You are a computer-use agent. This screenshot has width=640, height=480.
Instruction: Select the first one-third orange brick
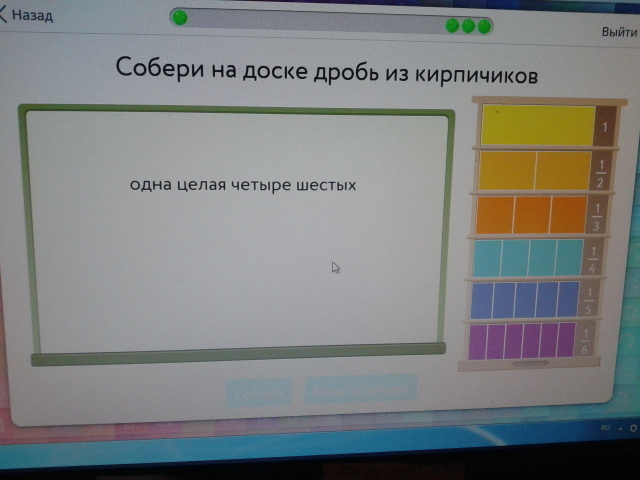pos(495,215)
